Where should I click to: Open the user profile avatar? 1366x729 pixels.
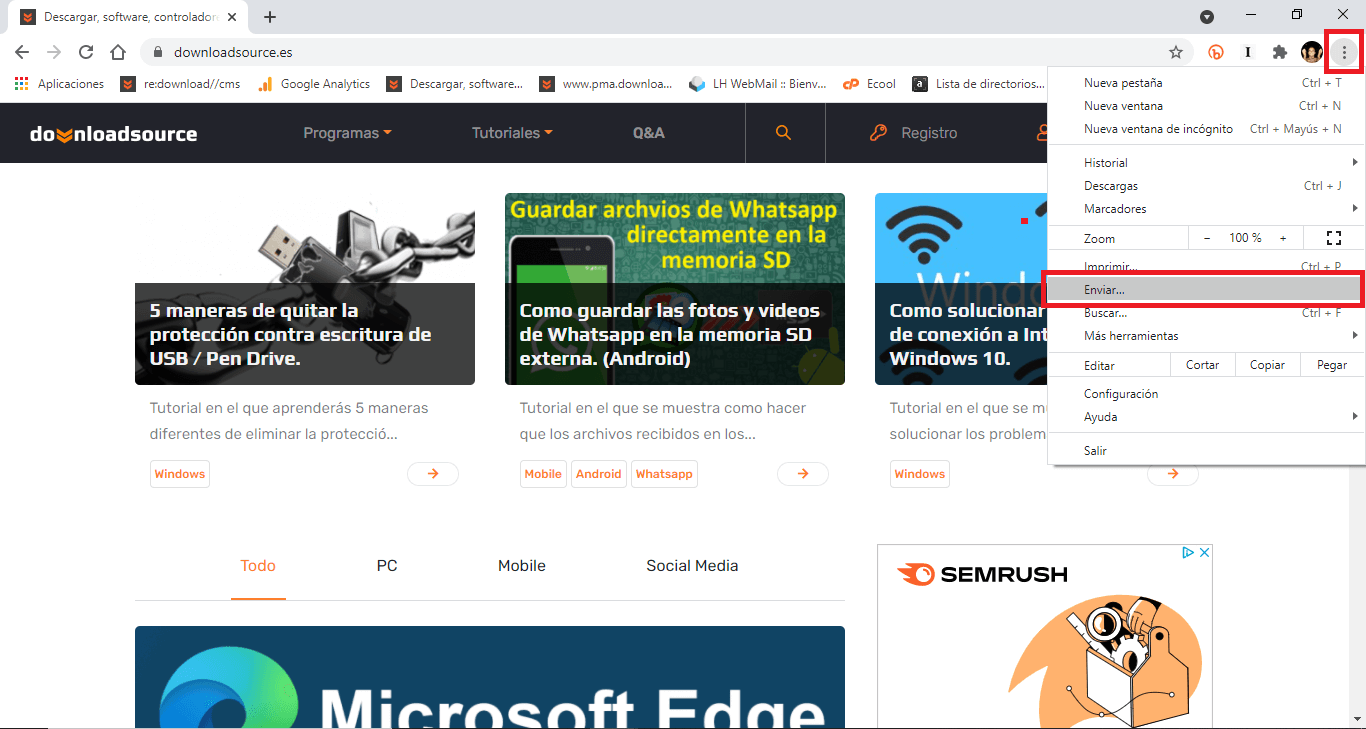[1312, 52]
